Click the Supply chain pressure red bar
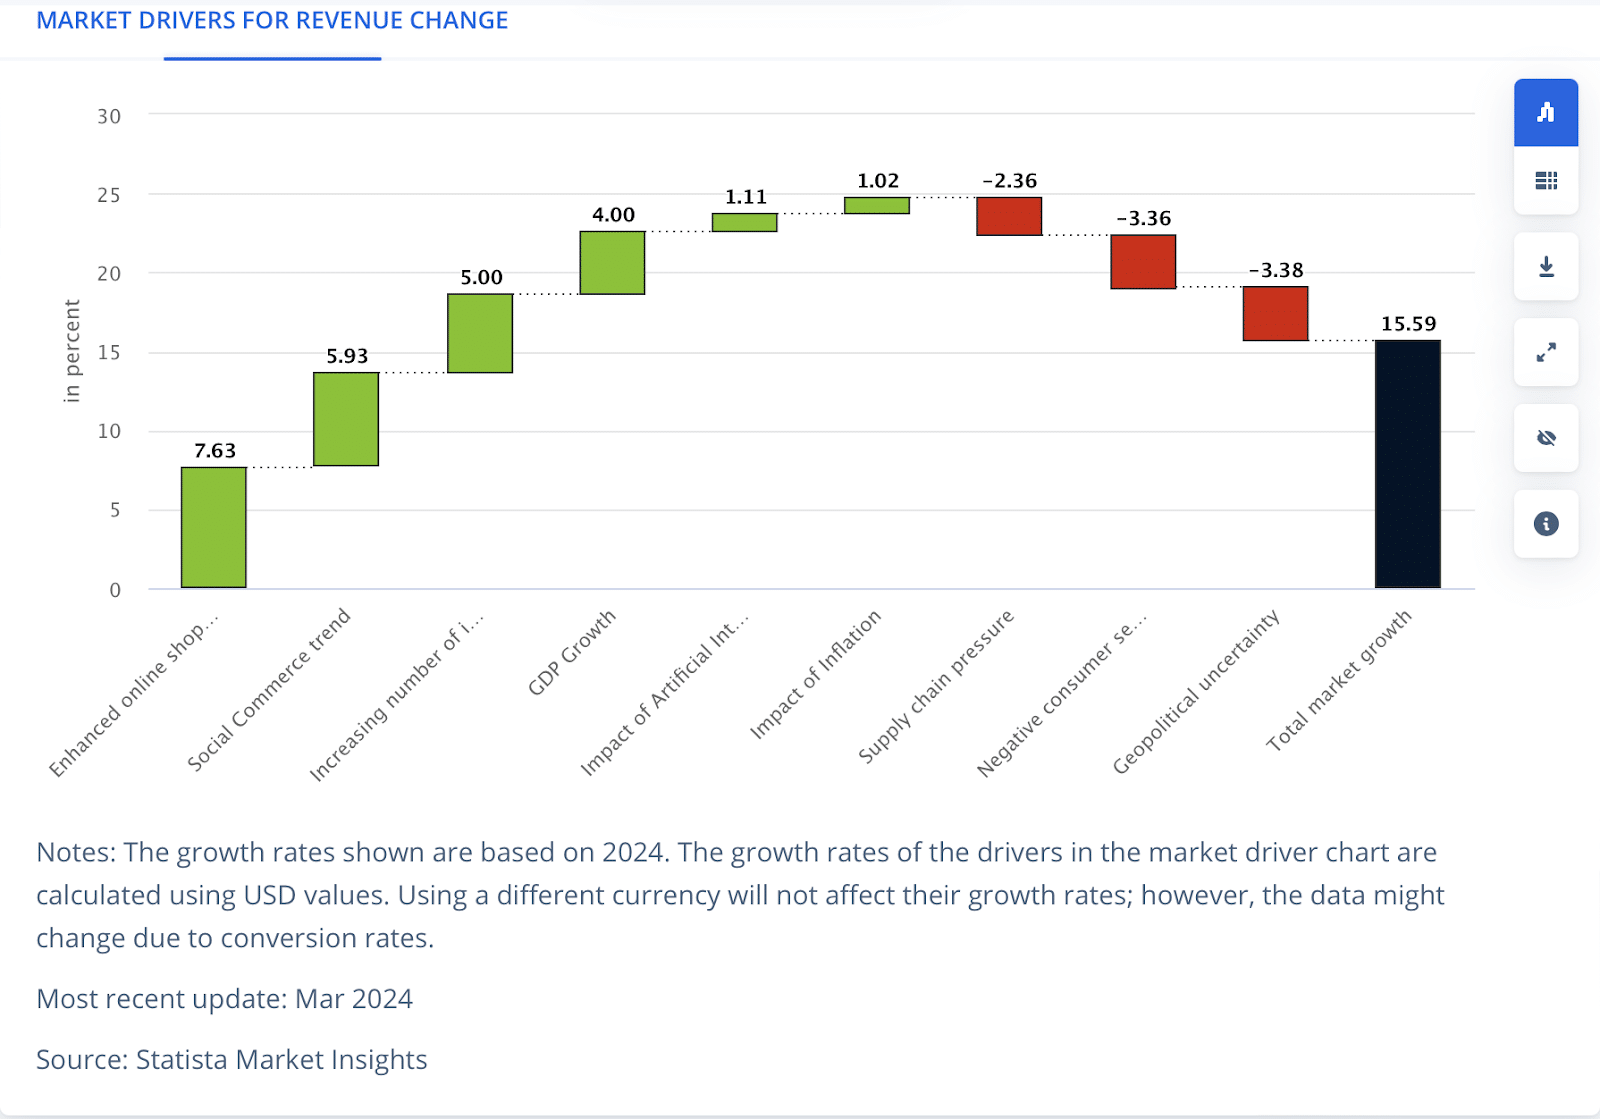Viewport: 1600px width, 1119px height. tap(1009, 216)
